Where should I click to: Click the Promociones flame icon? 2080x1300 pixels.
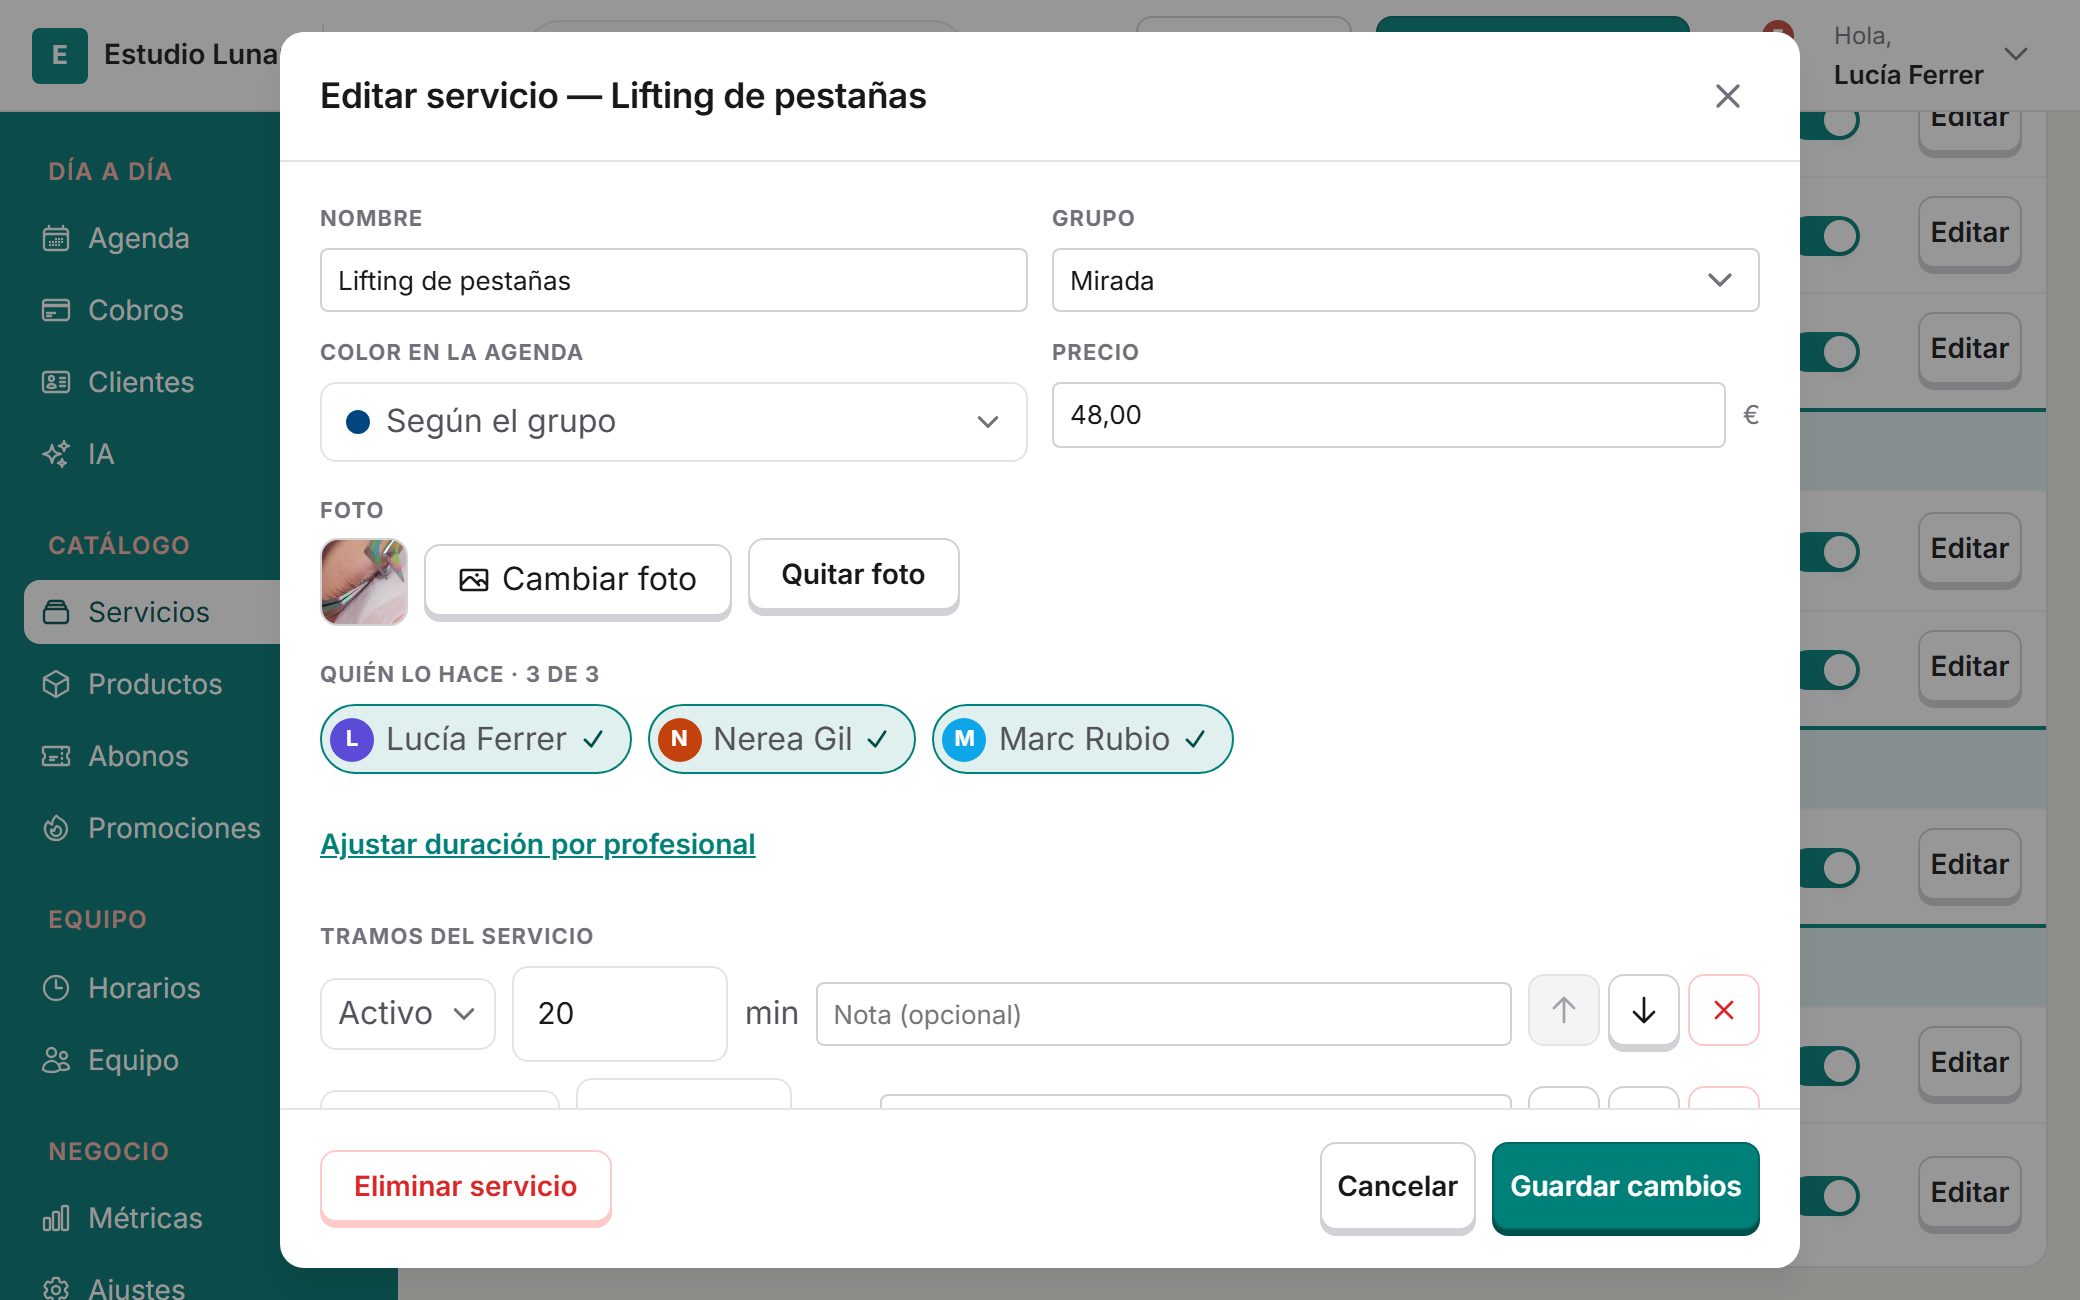(56, 828)
